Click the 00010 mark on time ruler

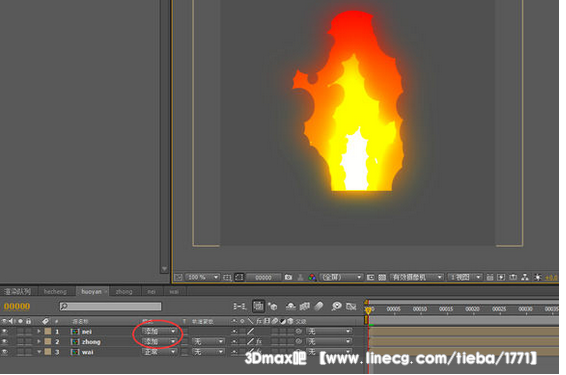pyautogui.click(x=420, y=309)
